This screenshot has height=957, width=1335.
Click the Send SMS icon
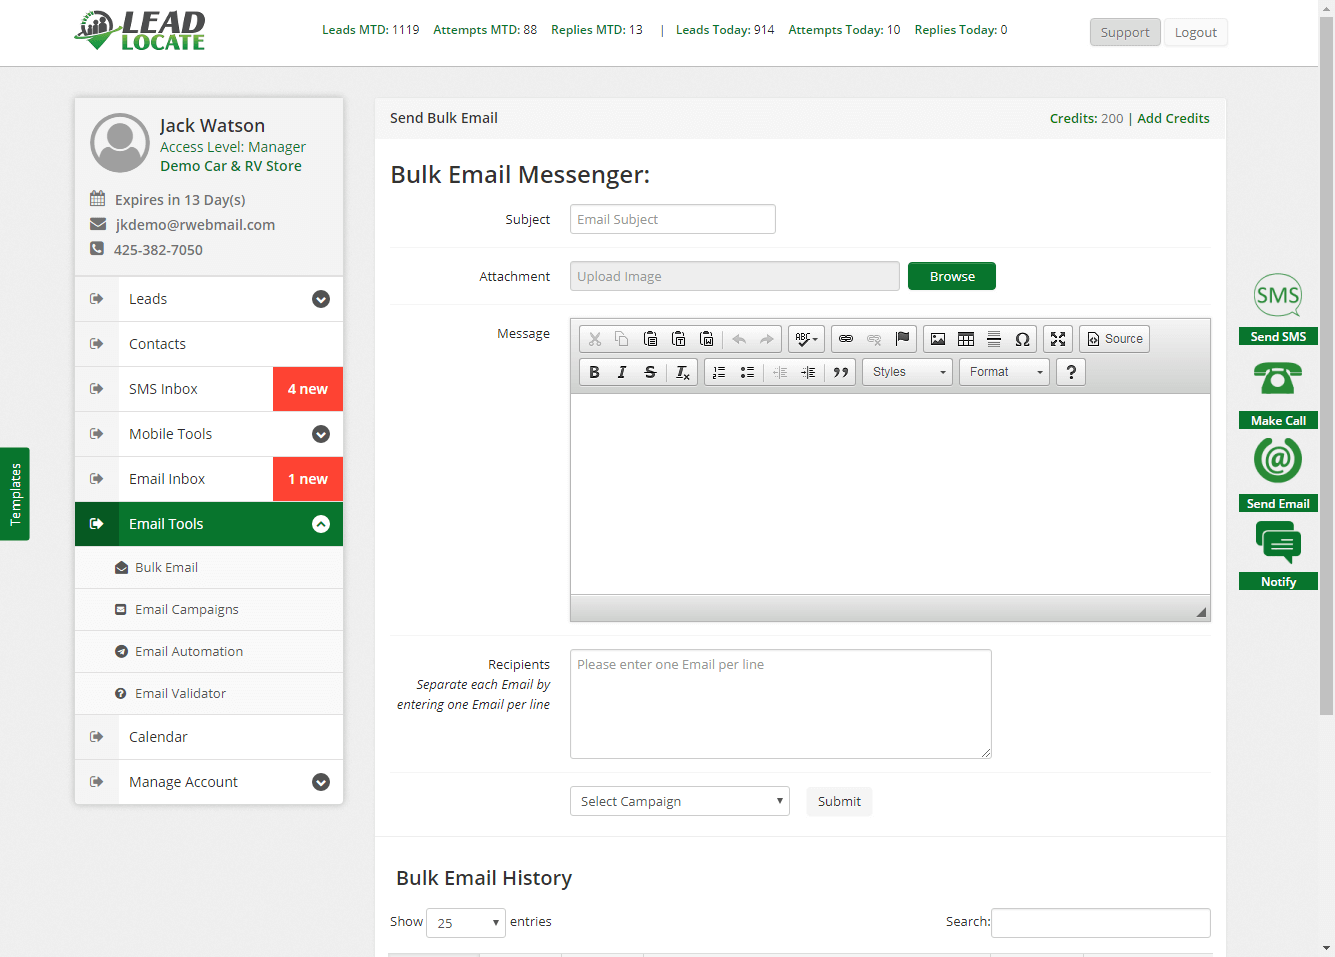coord(1278,296)
